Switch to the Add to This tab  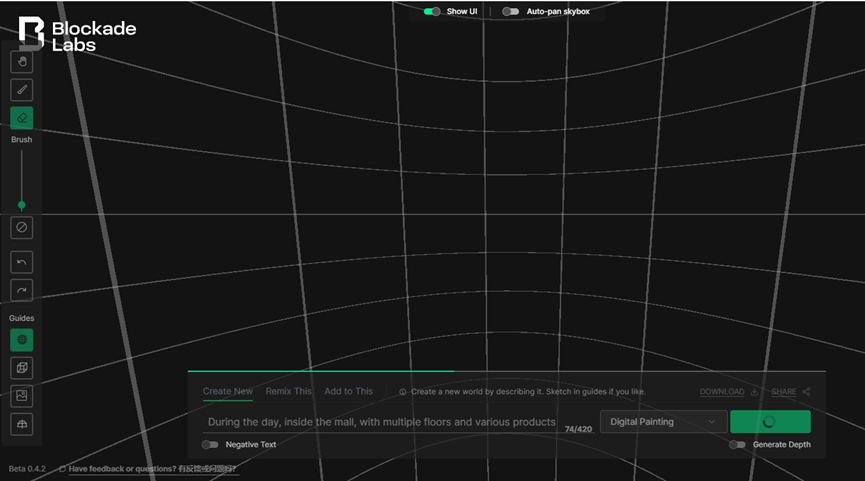click(348, 391)
